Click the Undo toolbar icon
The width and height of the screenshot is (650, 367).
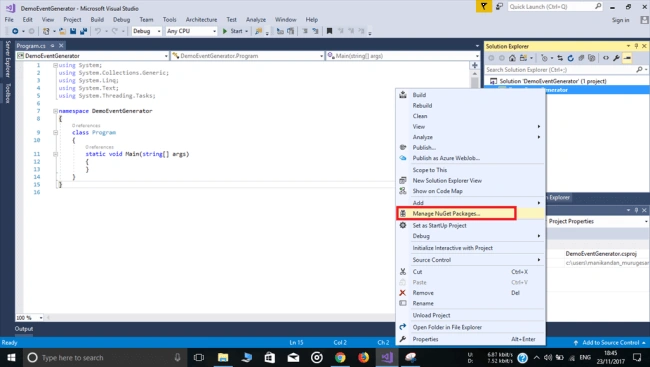tap(98, 31)
